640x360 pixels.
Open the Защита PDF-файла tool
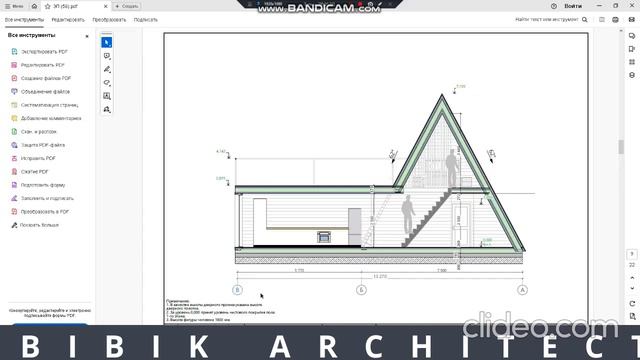point(42,145)
